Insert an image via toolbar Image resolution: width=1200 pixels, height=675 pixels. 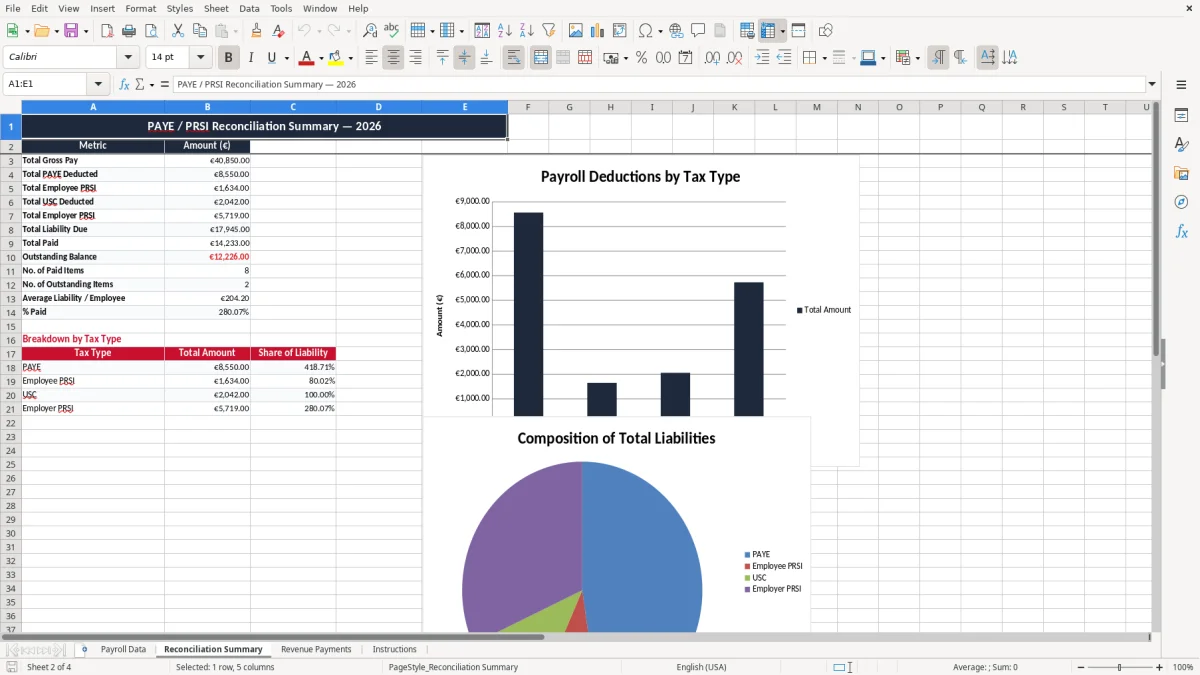[576, 31]
